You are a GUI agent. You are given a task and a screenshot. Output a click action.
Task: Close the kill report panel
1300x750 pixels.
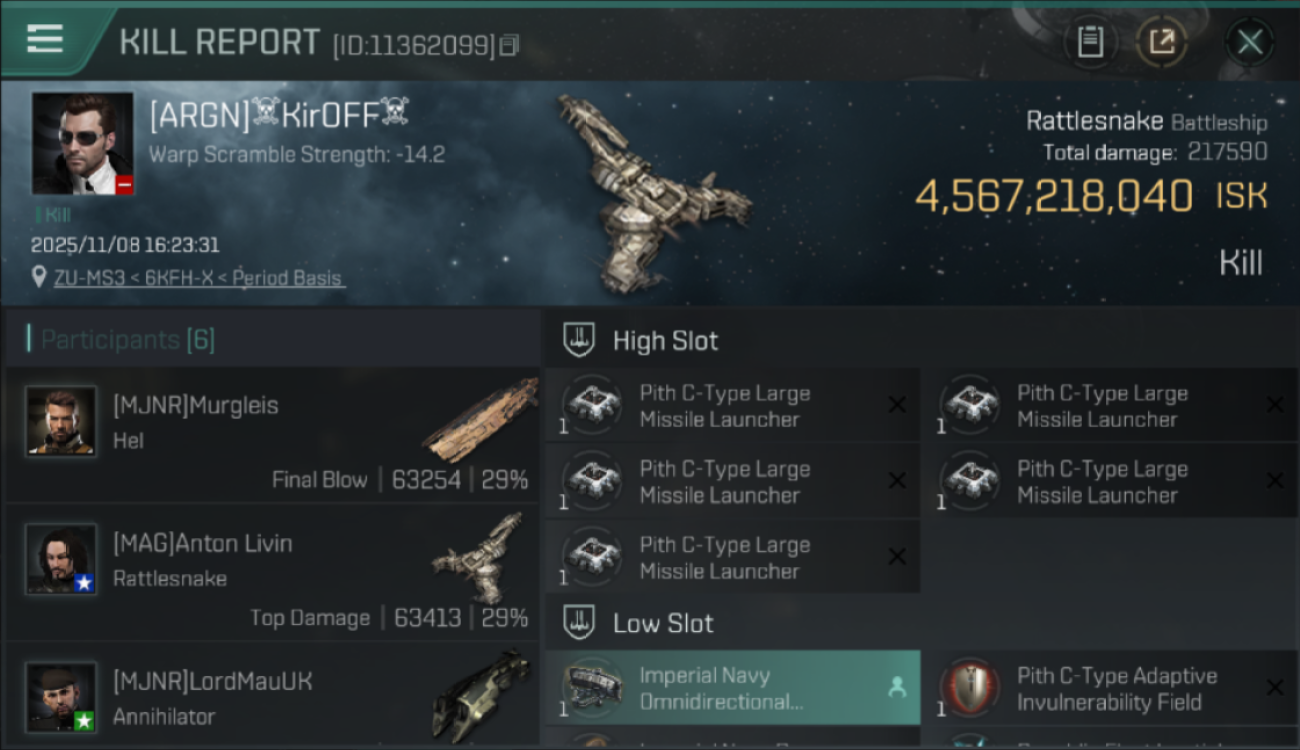[x=1250, y=42]
